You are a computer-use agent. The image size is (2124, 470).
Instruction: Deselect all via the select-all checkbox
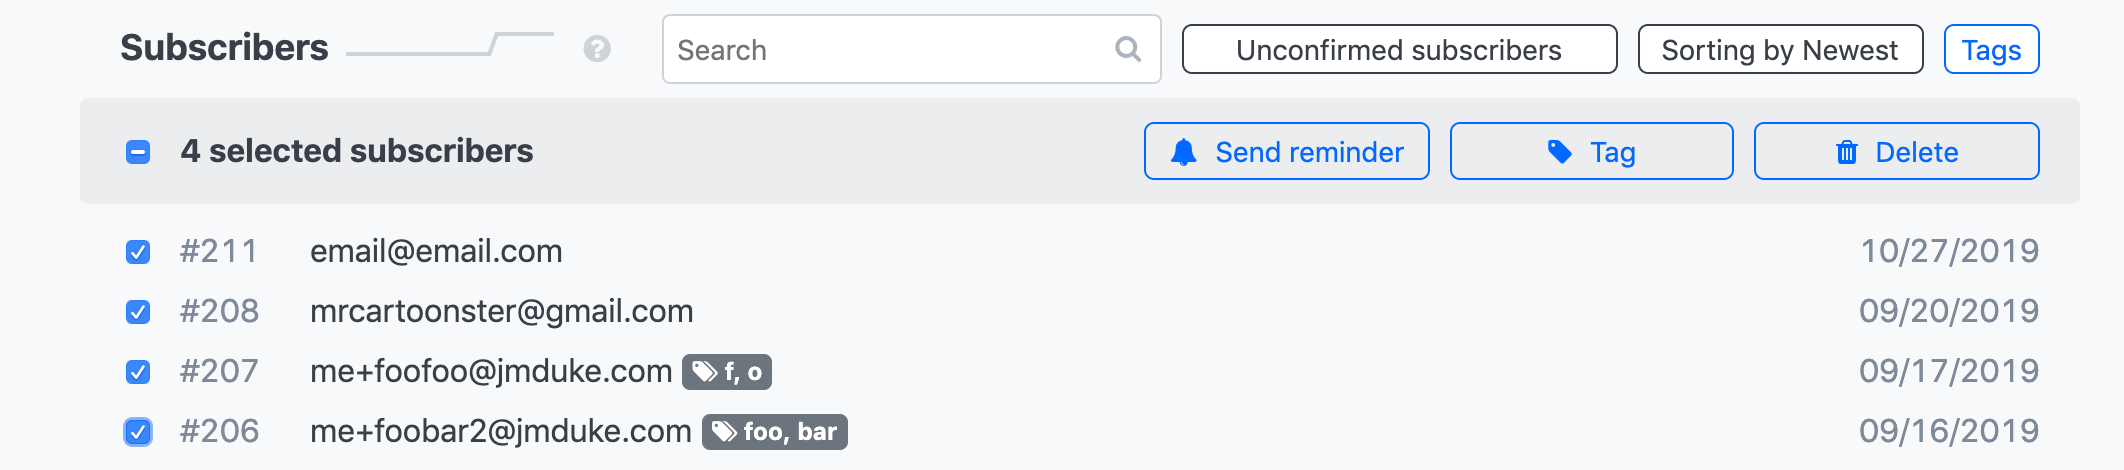(x=138, y=152)
